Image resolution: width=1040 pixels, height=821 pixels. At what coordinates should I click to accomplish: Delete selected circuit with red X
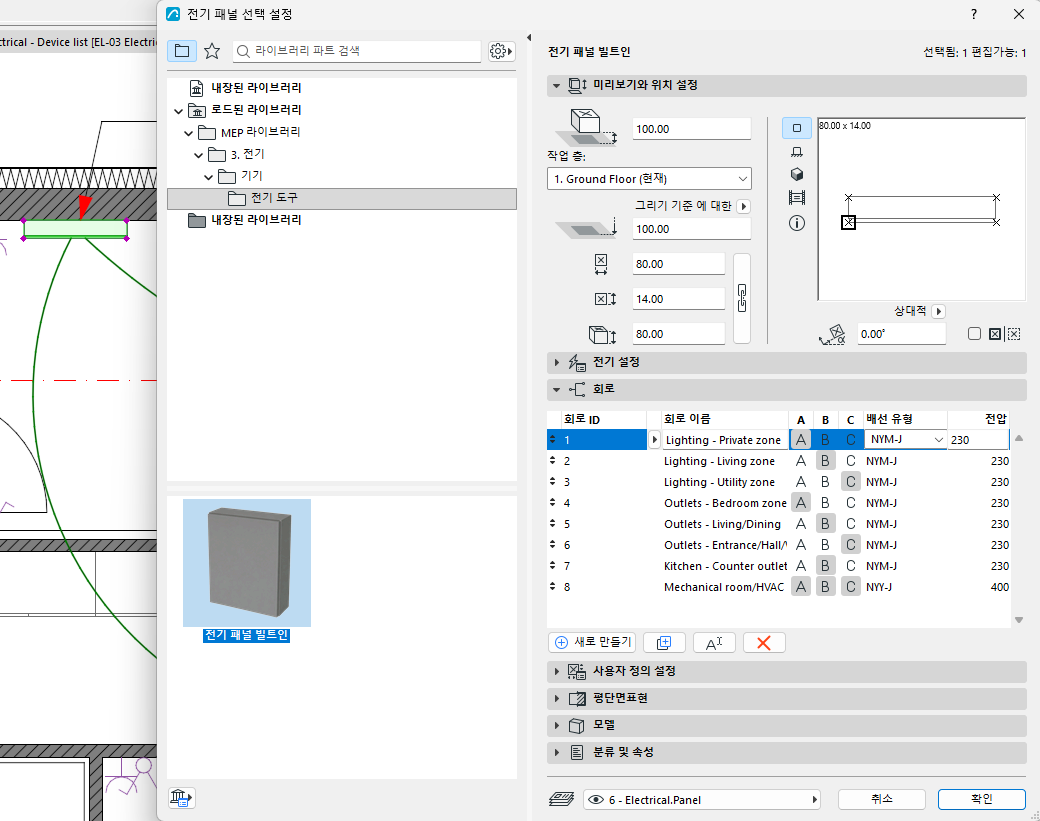(x=763, y=643)
